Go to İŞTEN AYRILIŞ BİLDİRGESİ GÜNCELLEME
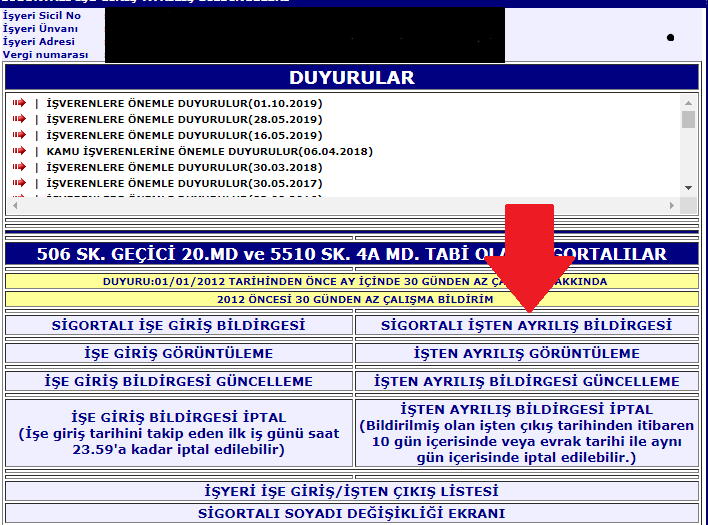 [526, 382]
